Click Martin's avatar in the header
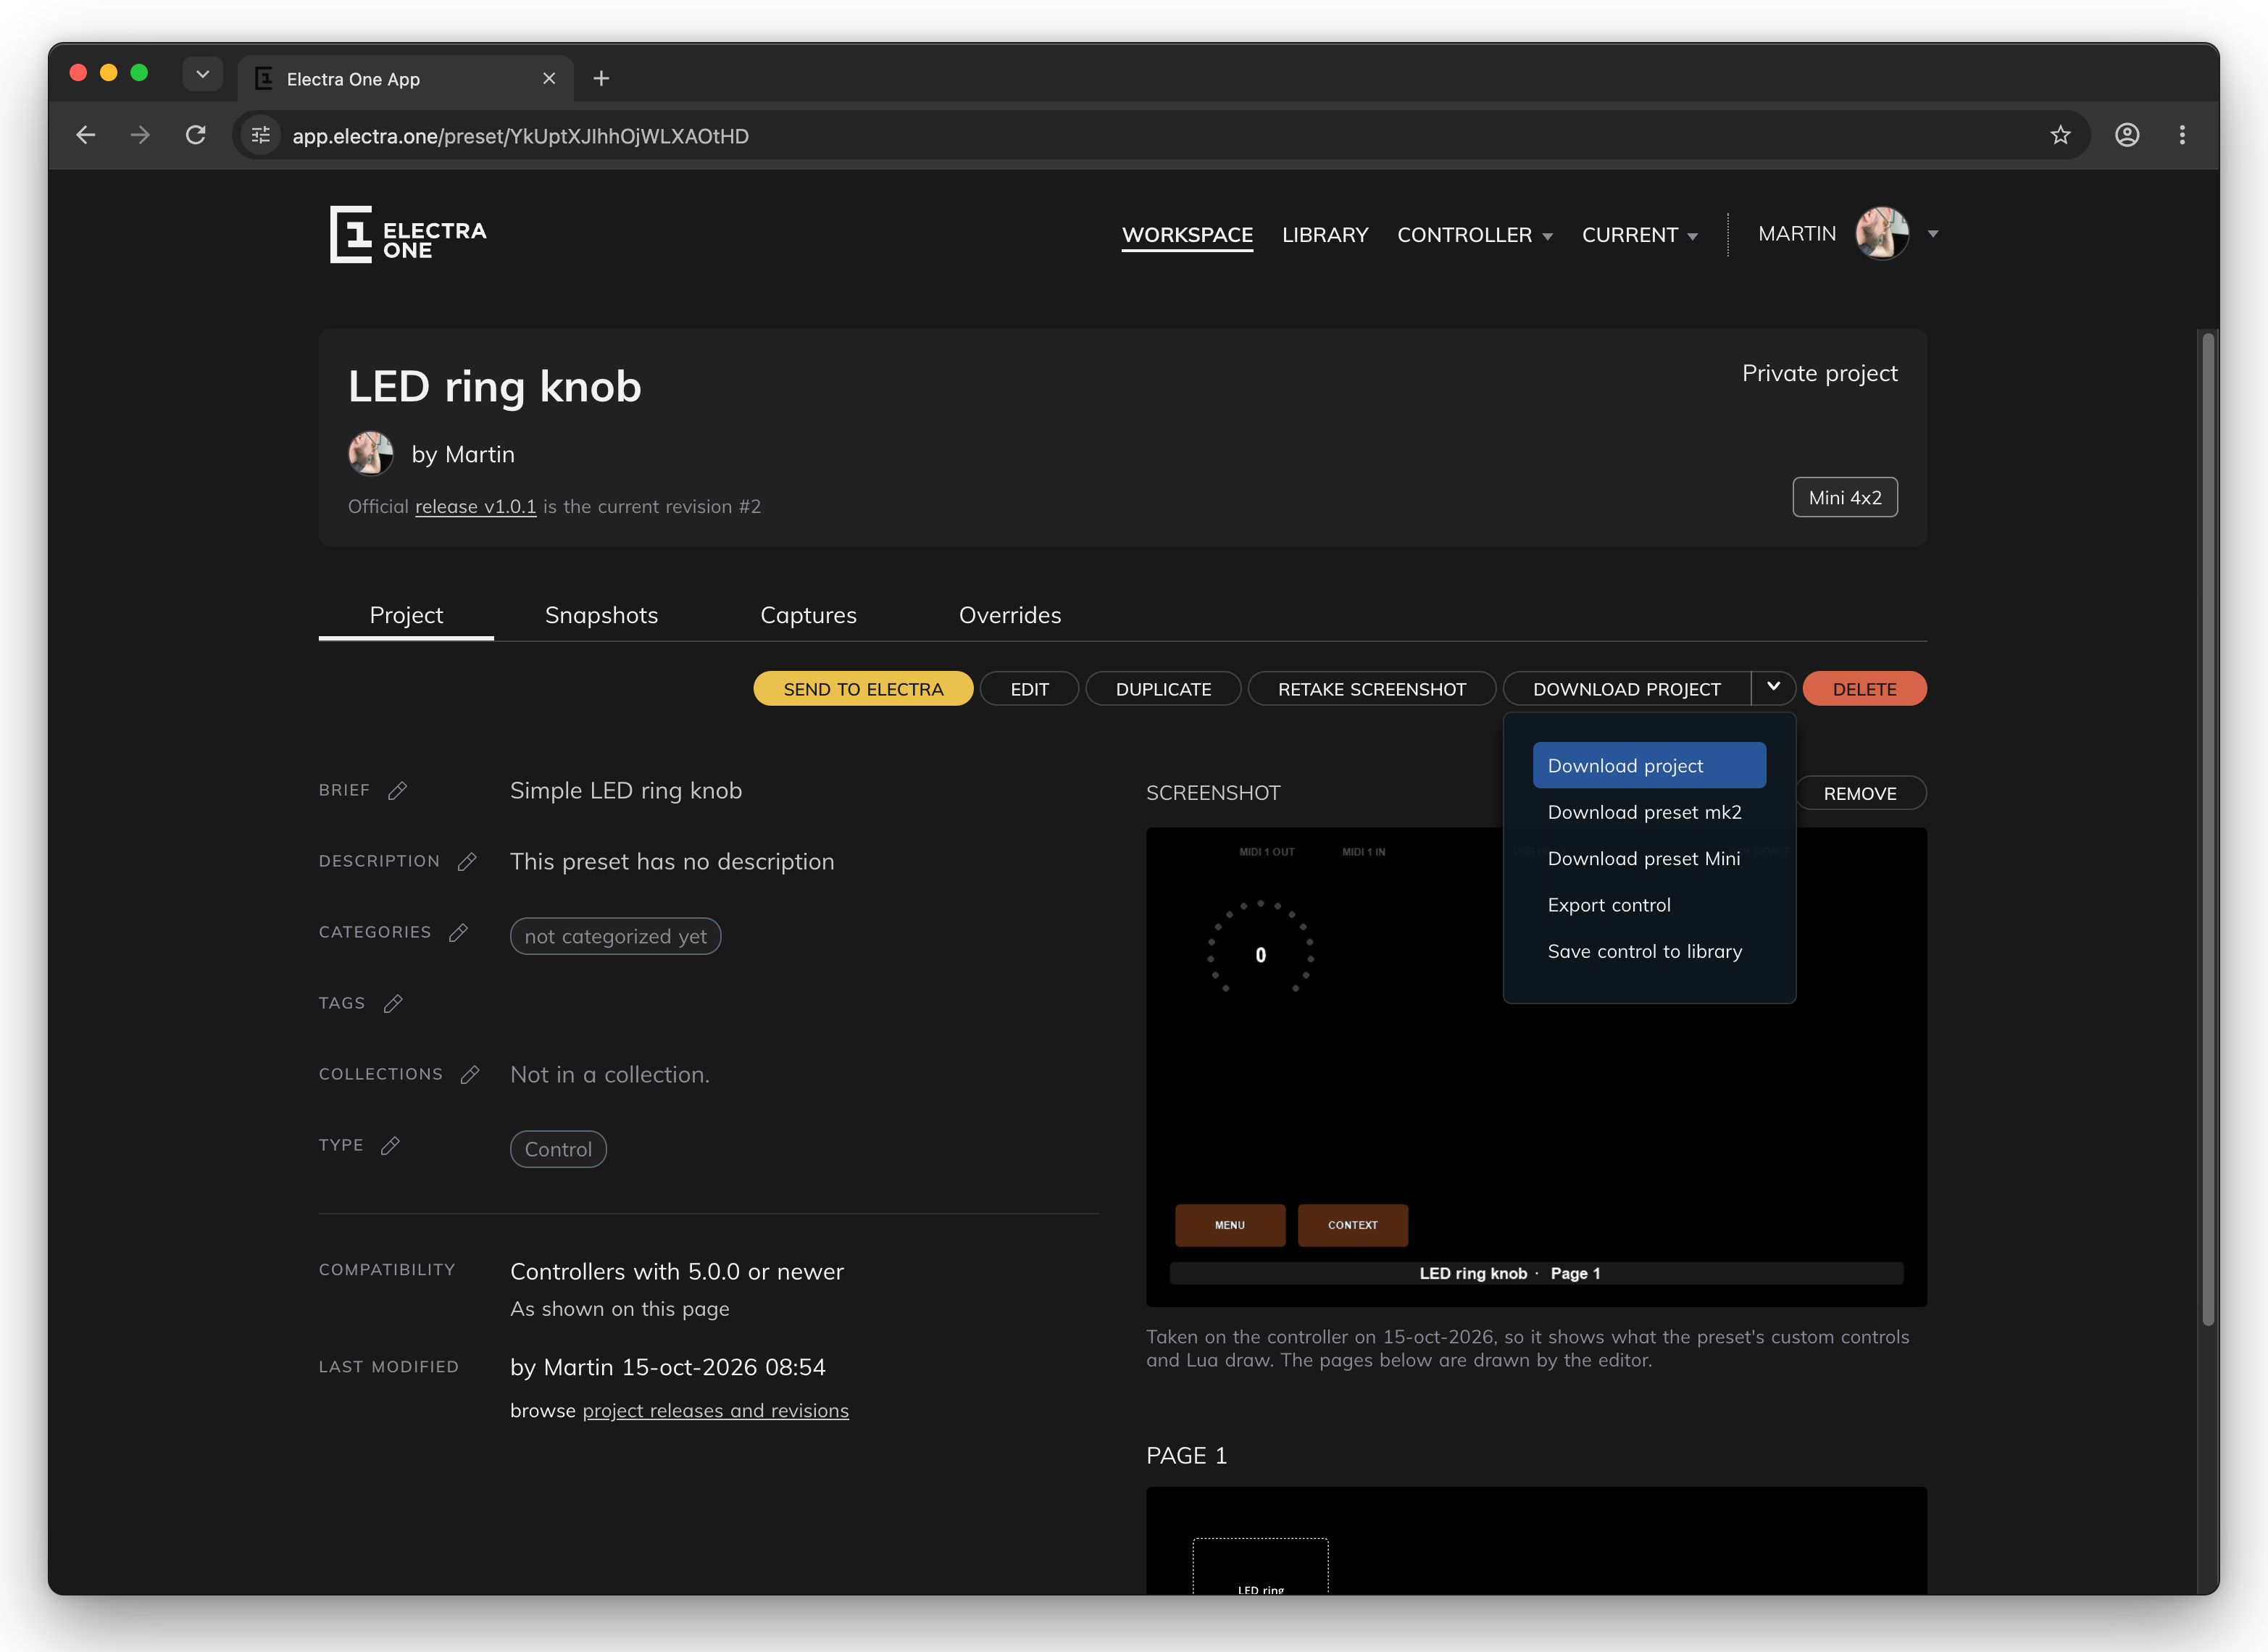Viewport: 2268px width, 1652px height. [x=1882, y=234]
